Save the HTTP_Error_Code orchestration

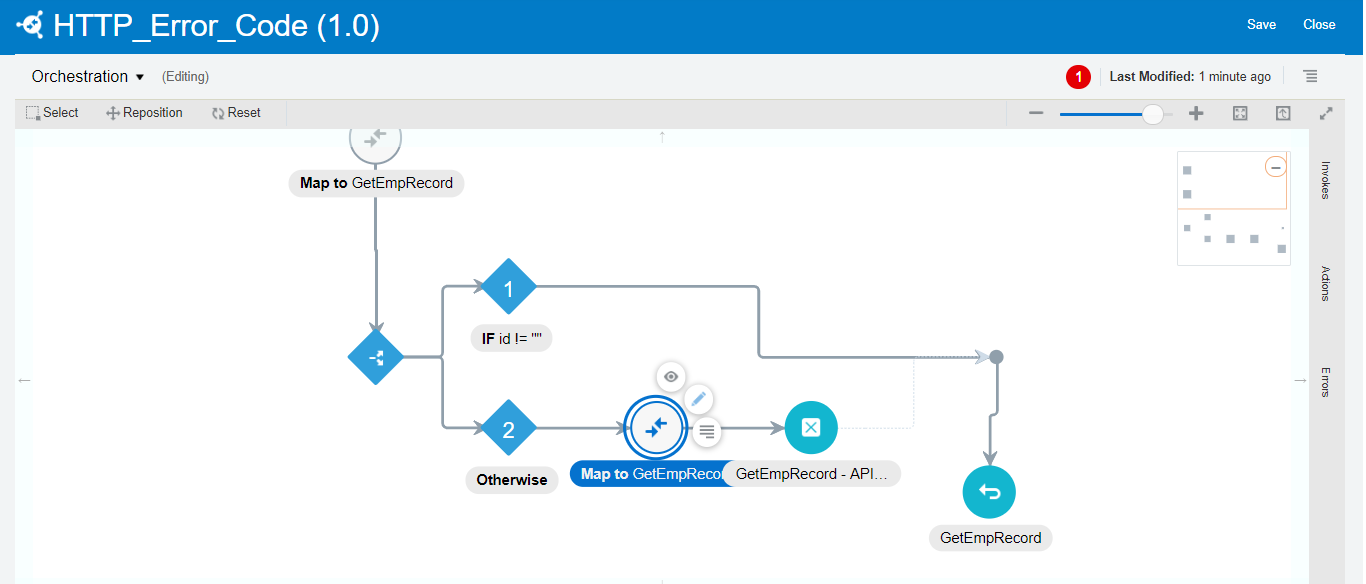point(1261,24)
